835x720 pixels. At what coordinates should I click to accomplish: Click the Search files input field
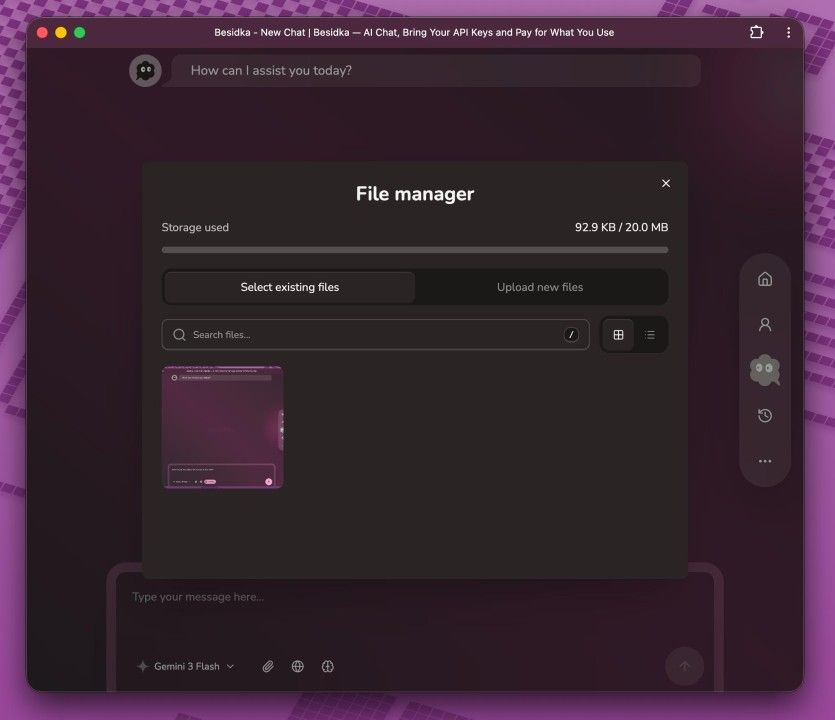(375, 334)
